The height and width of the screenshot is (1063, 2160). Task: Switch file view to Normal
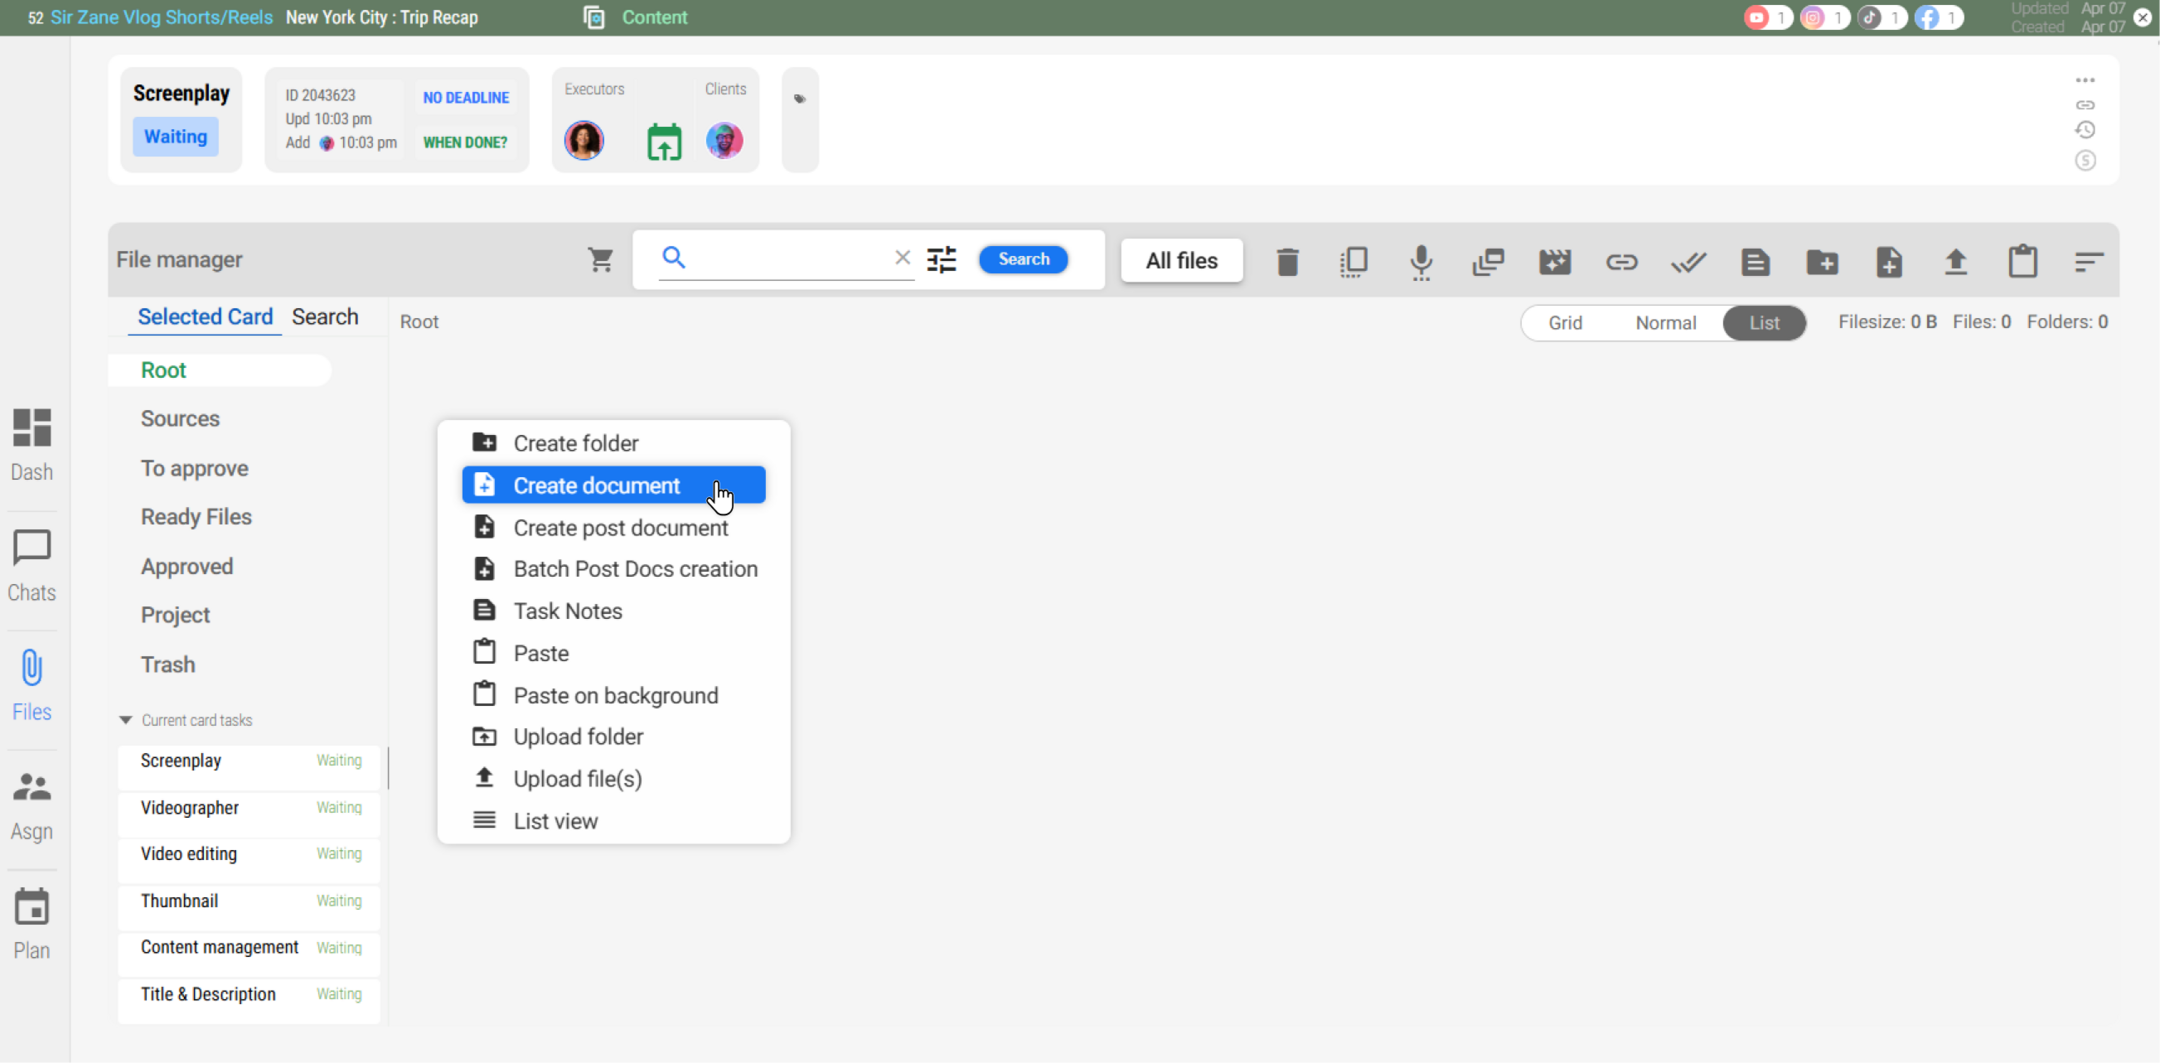[1665, 323]
